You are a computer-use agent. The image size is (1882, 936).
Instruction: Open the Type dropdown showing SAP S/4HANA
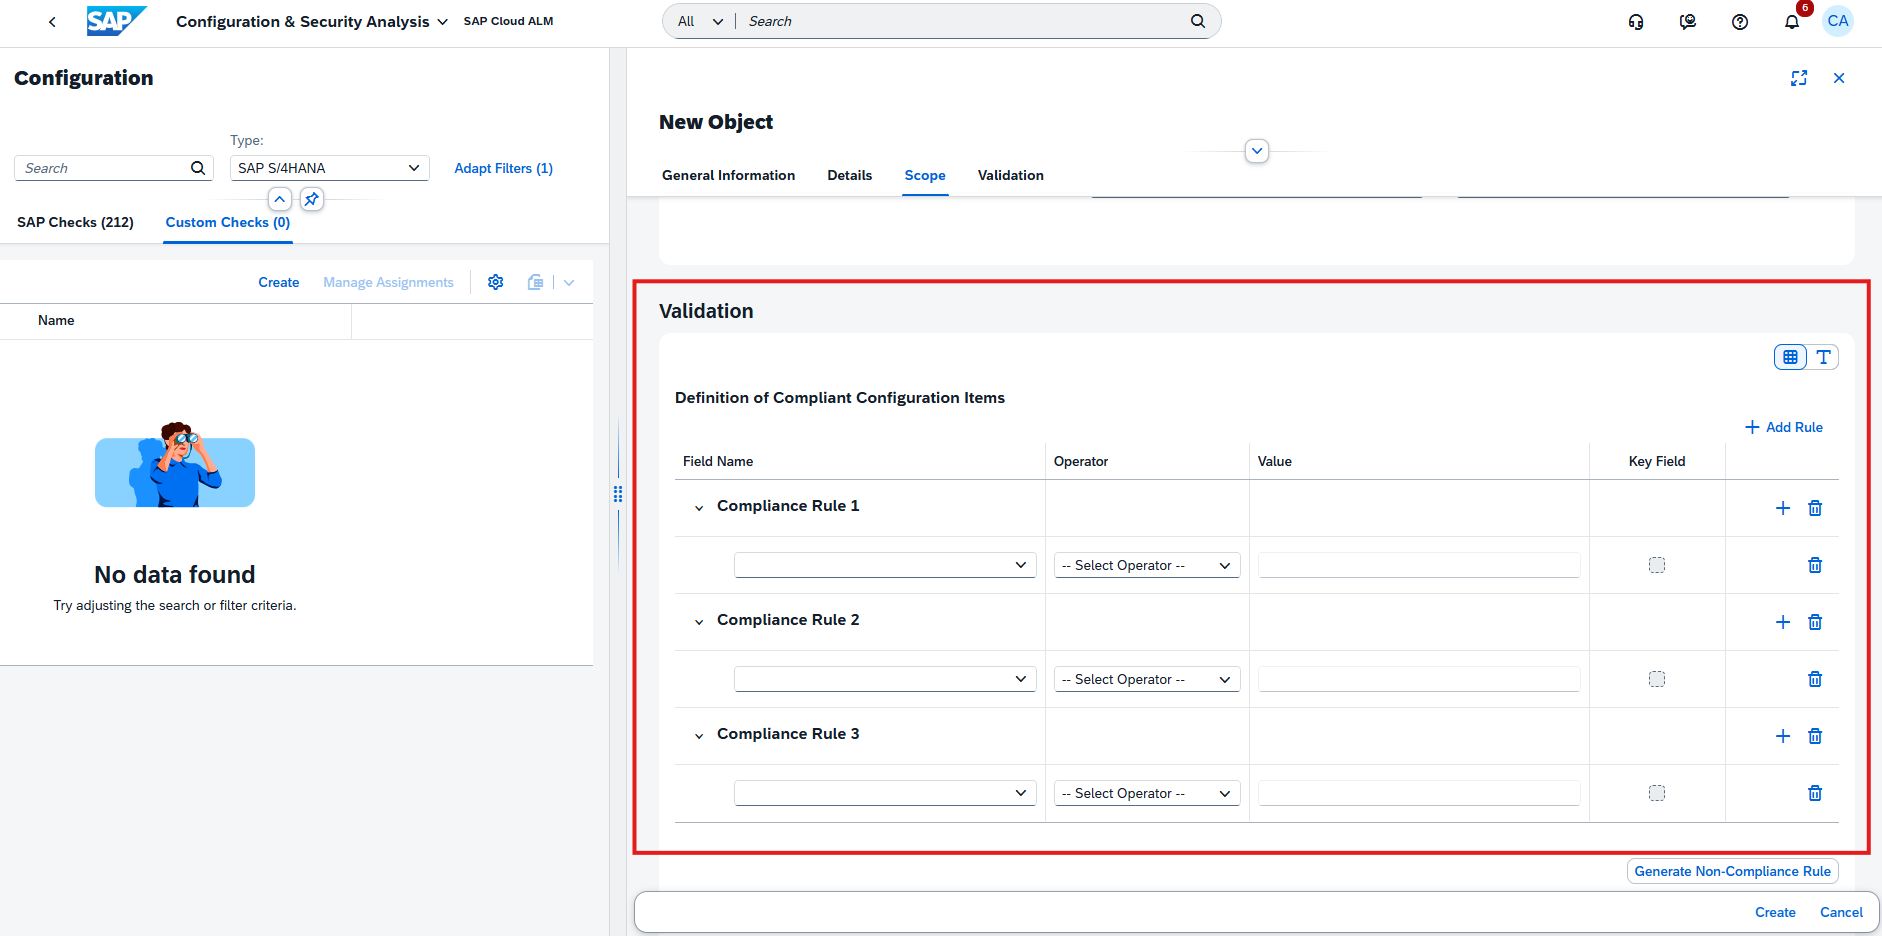point(330,168)
